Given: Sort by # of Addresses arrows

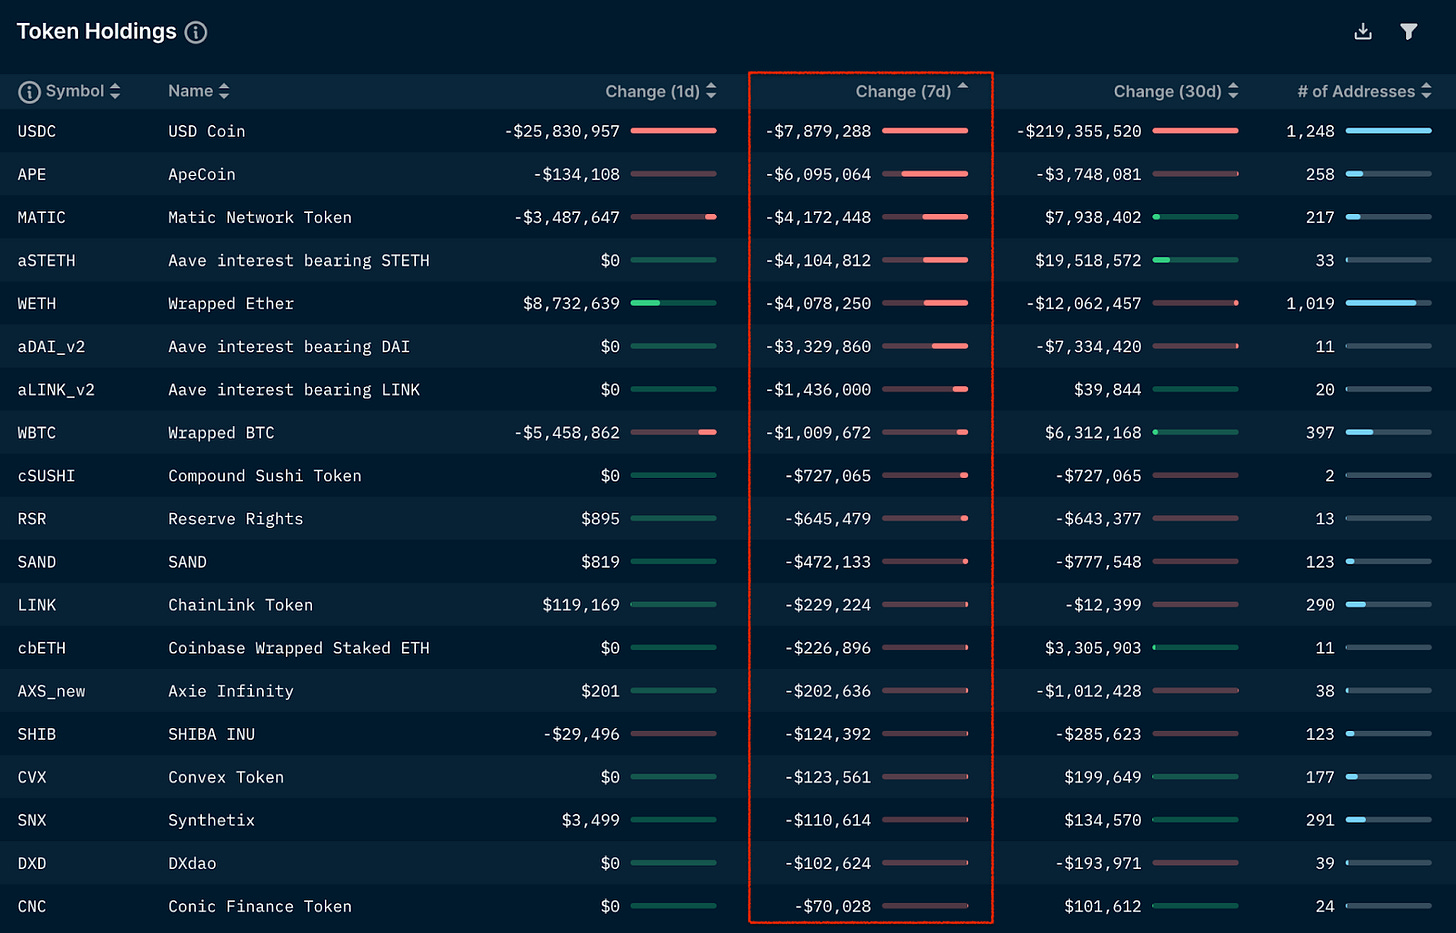Looking at the screenshot, I should coord(1426,91).
